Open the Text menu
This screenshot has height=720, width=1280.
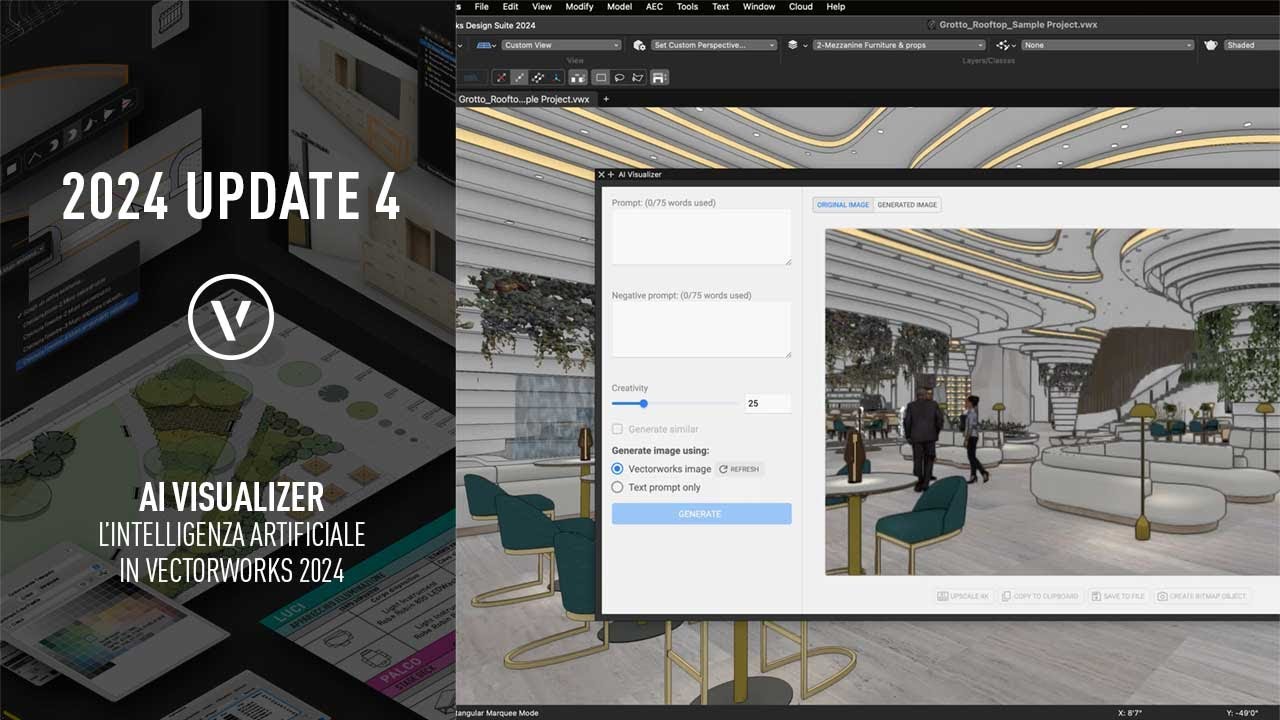click(x=720, y=6)
